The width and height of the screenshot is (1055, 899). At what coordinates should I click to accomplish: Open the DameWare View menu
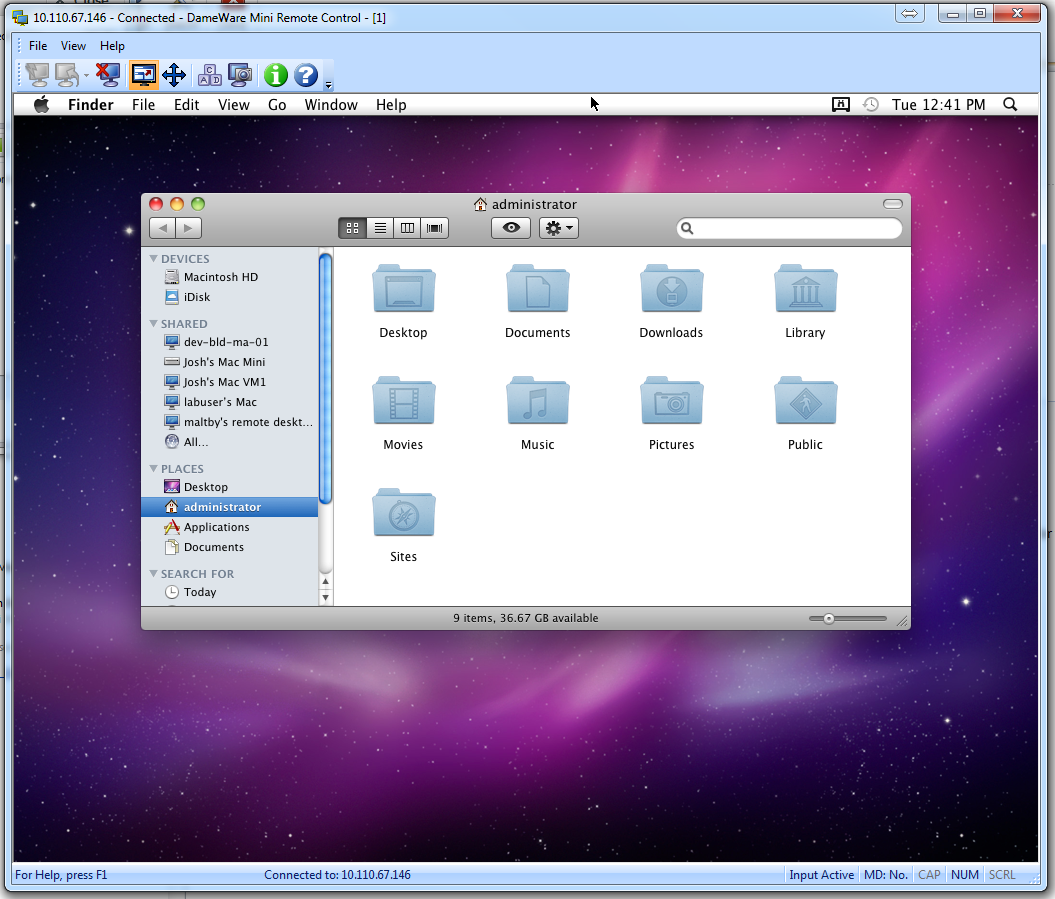tap(73, 46)
